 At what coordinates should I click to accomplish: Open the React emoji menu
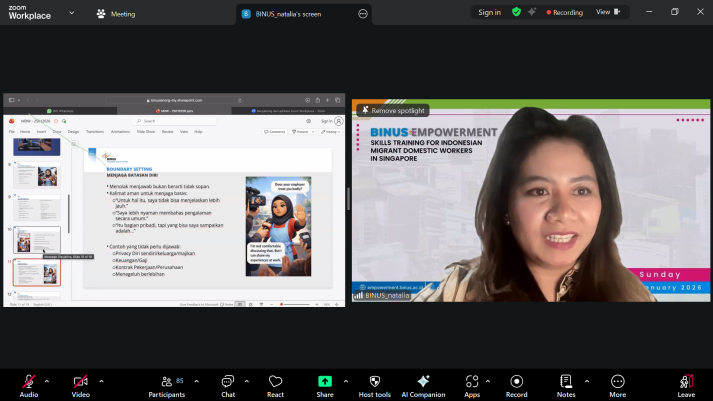(x=275, y=382)
